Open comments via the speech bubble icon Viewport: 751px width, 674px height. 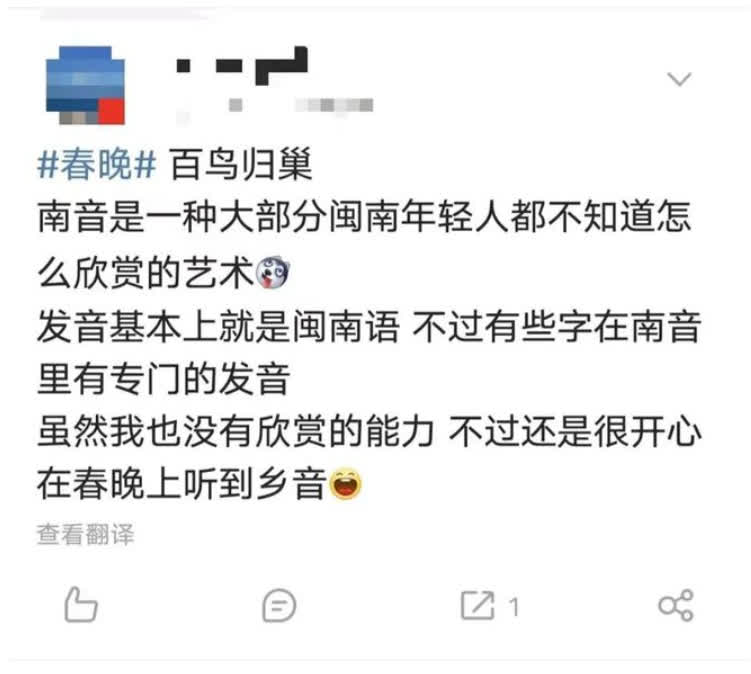click(279, 606)
